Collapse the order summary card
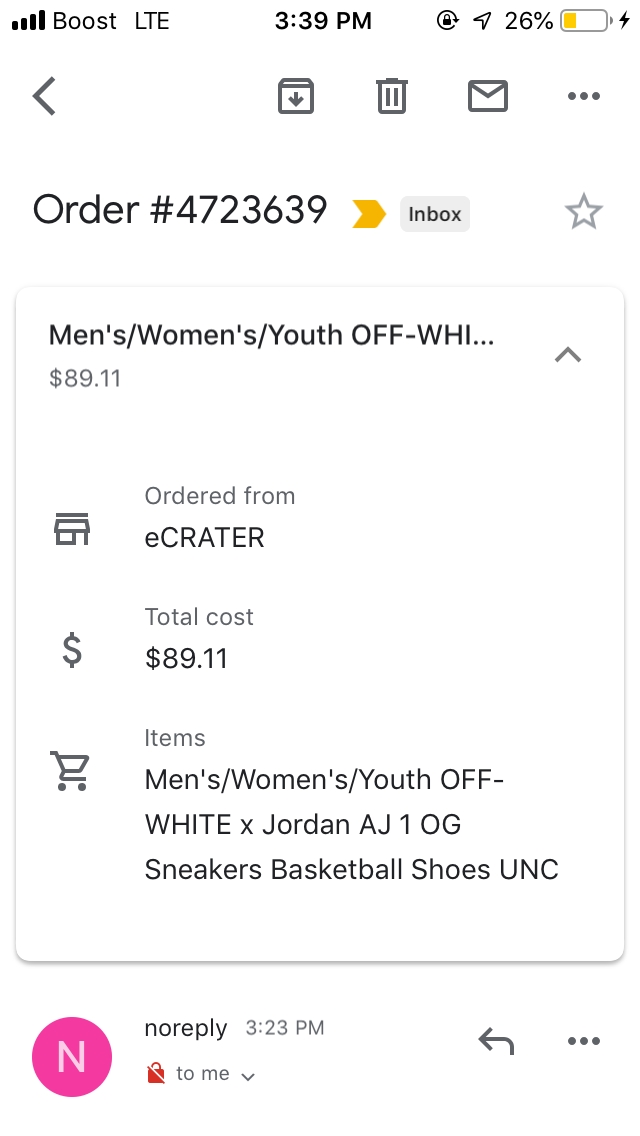The image size is (640, 1136). (x=567, y=354)
